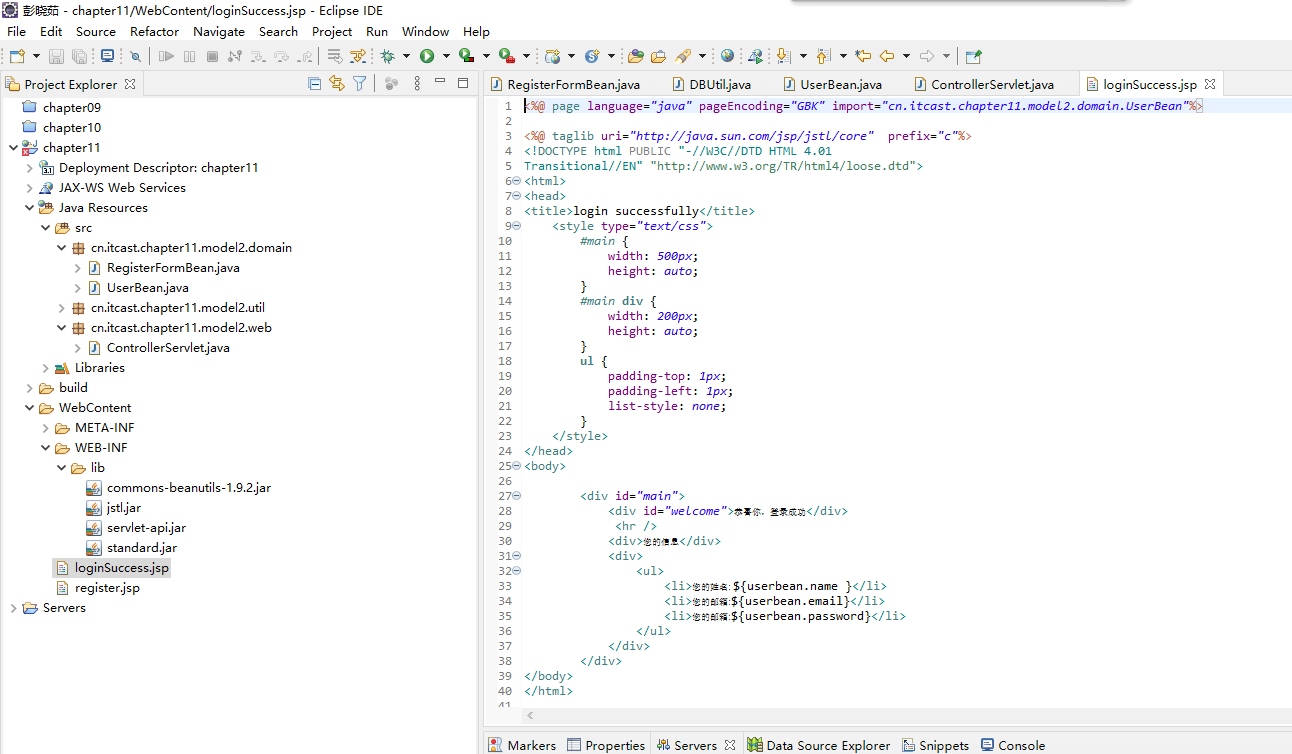1292x754 pixels.
Task: Open the Data Source Explorer tab
Action: tap(818, 745)
